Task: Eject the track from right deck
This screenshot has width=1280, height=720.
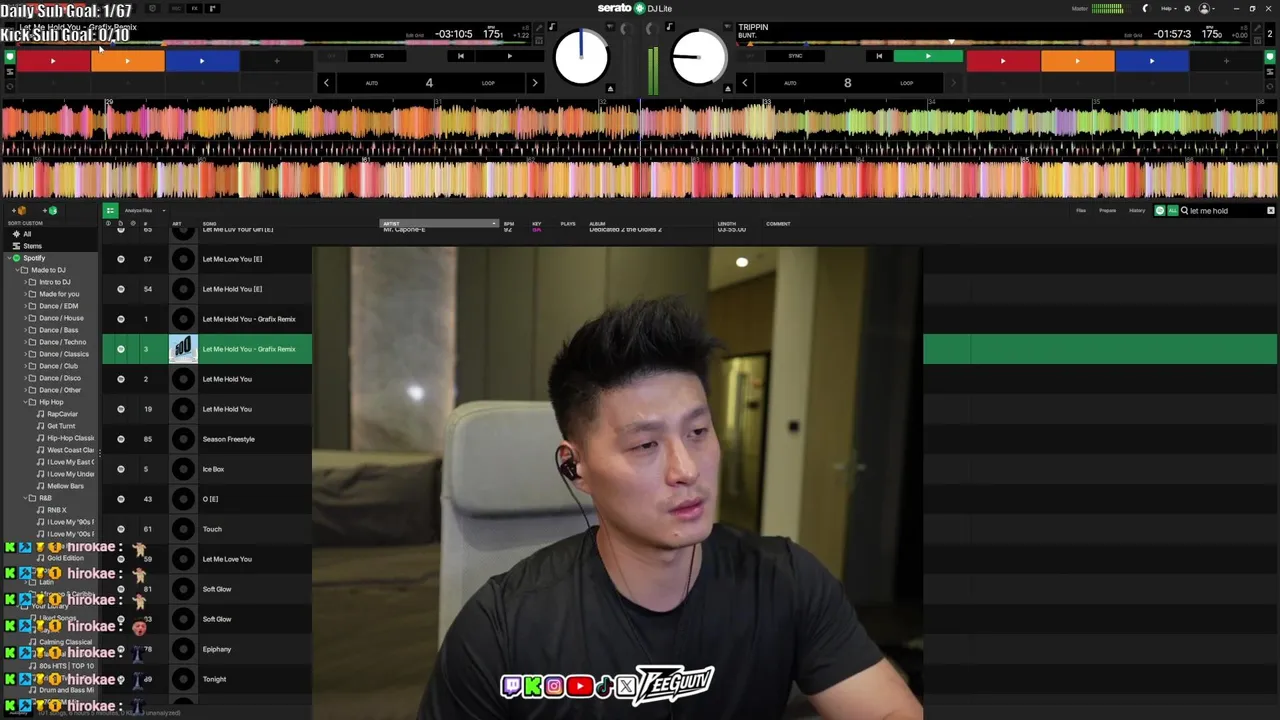Action: click(x=728, y=89)
